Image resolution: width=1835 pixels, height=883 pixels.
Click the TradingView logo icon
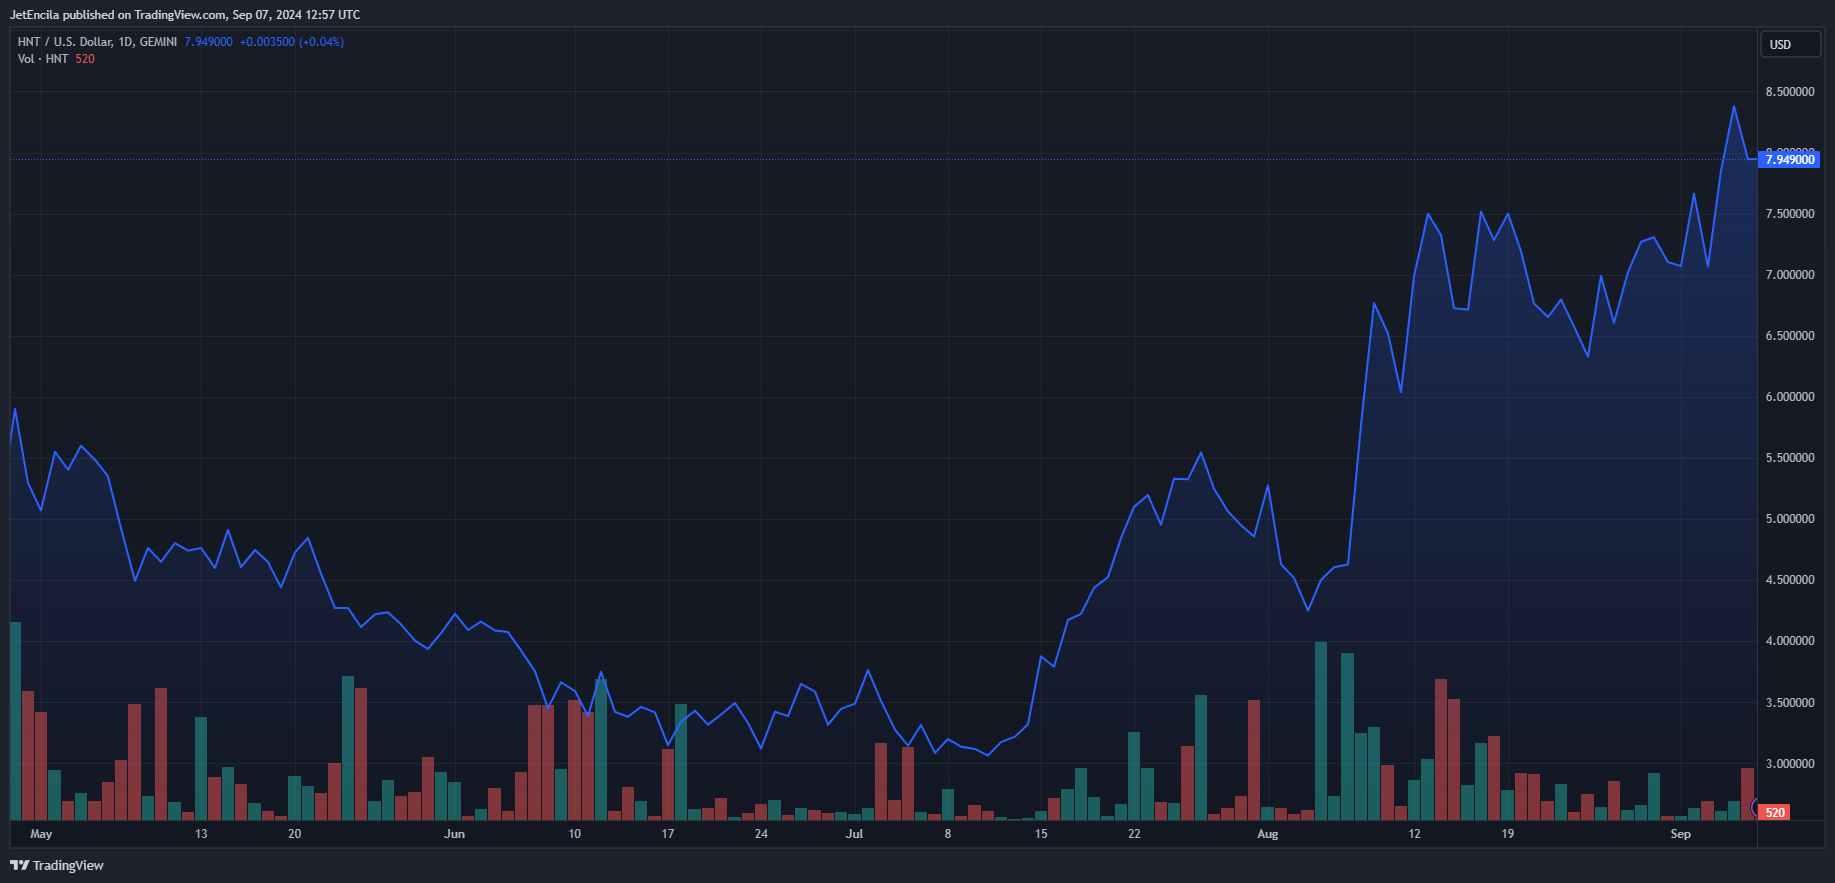pyautogui.click(x=19, y=865)
